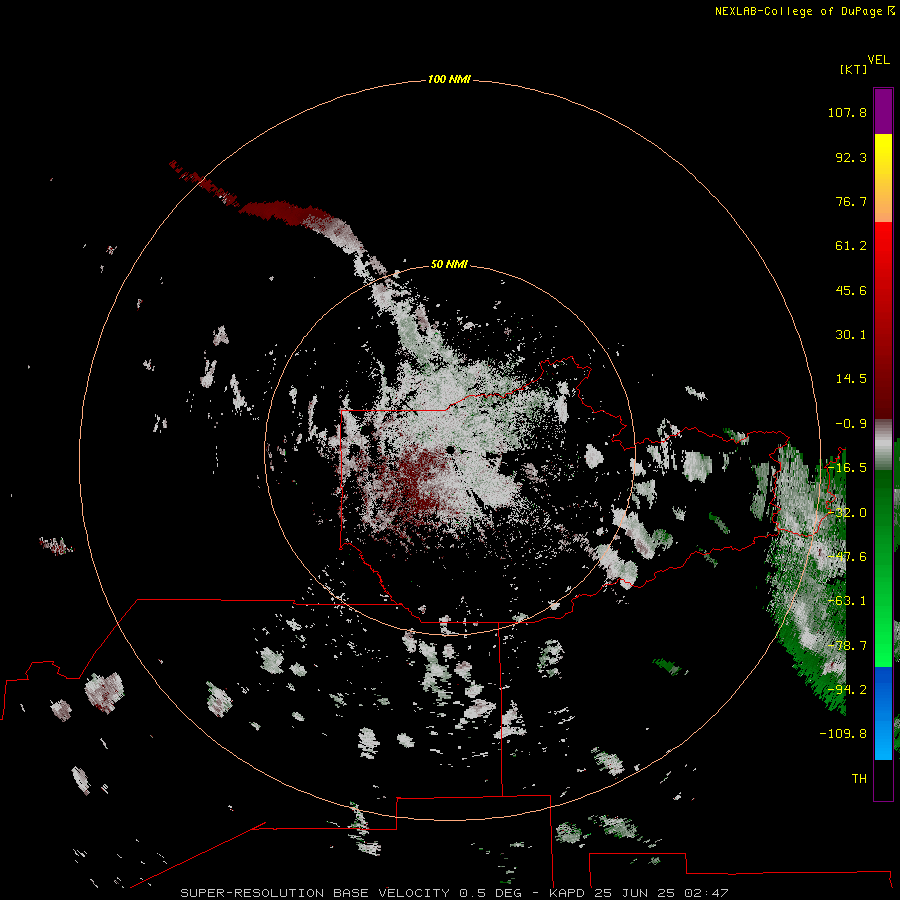Click the registered mark after DuPage
Screen dimensions: 900x900
(x=891, y=10)
